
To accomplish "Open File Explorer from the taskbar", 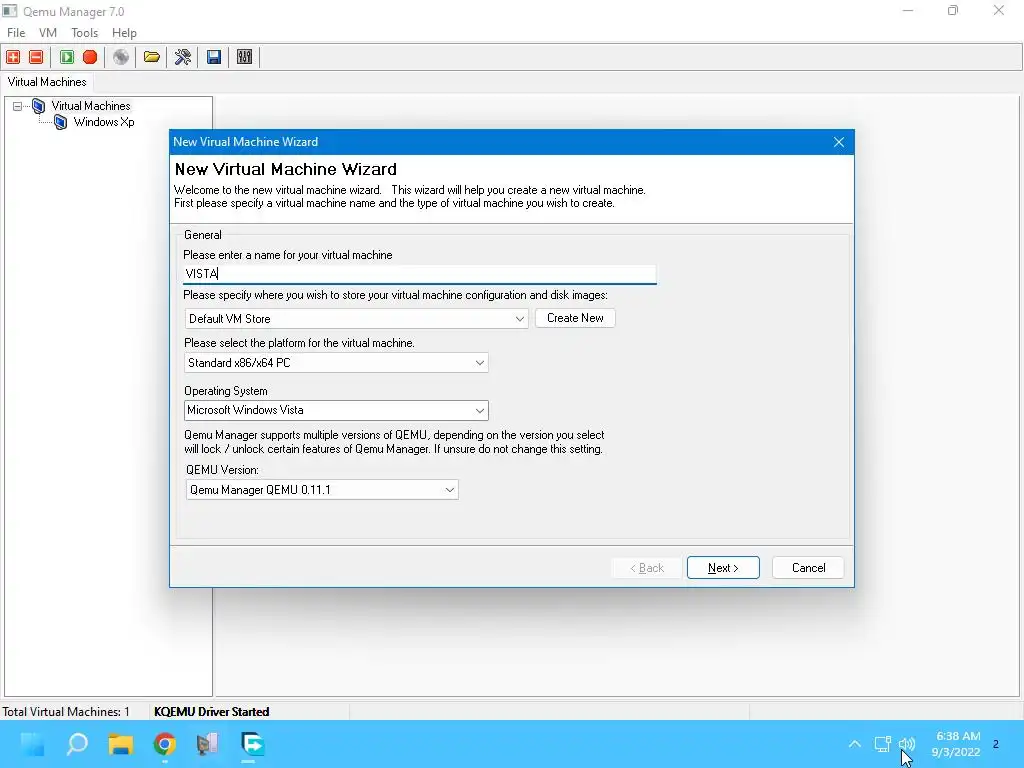I will pos(121,744).
